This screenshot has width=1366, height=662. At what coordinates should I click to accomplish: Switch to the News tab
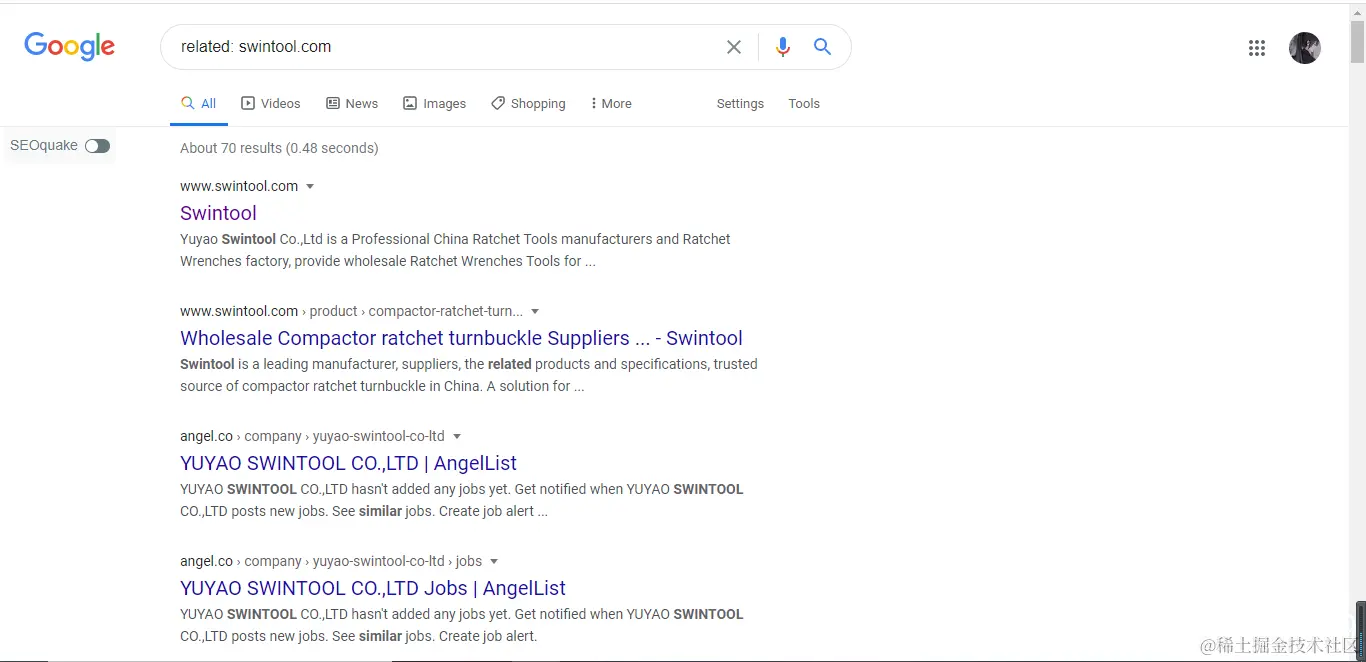352,103
